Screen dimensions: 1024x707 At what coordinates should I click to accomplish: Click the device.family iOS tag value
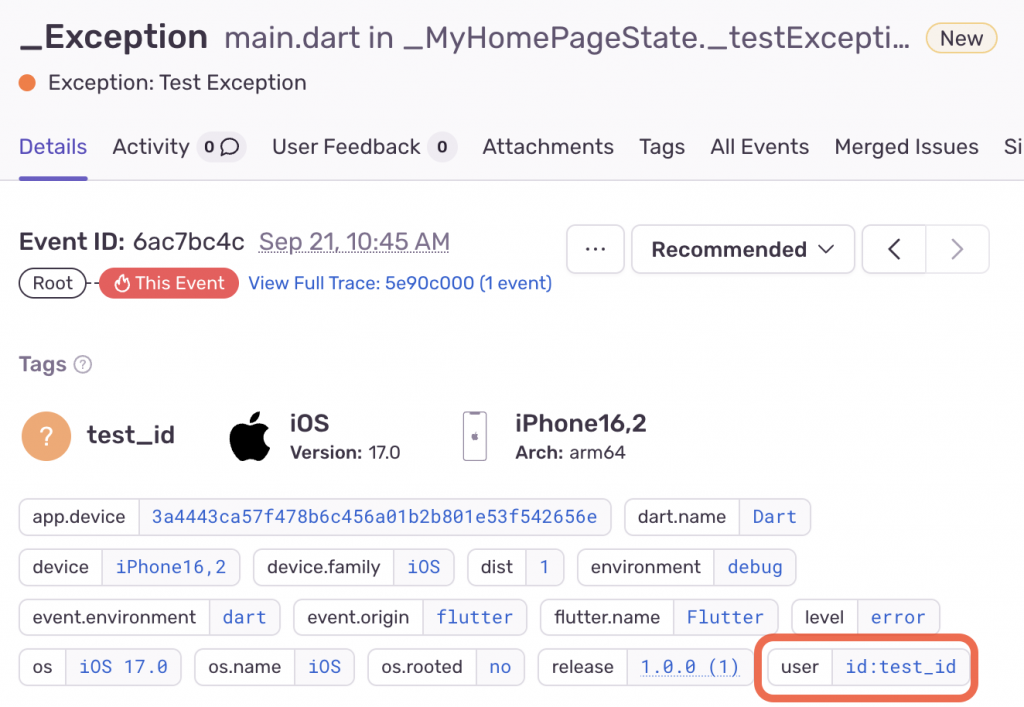(x=424, y=567)
